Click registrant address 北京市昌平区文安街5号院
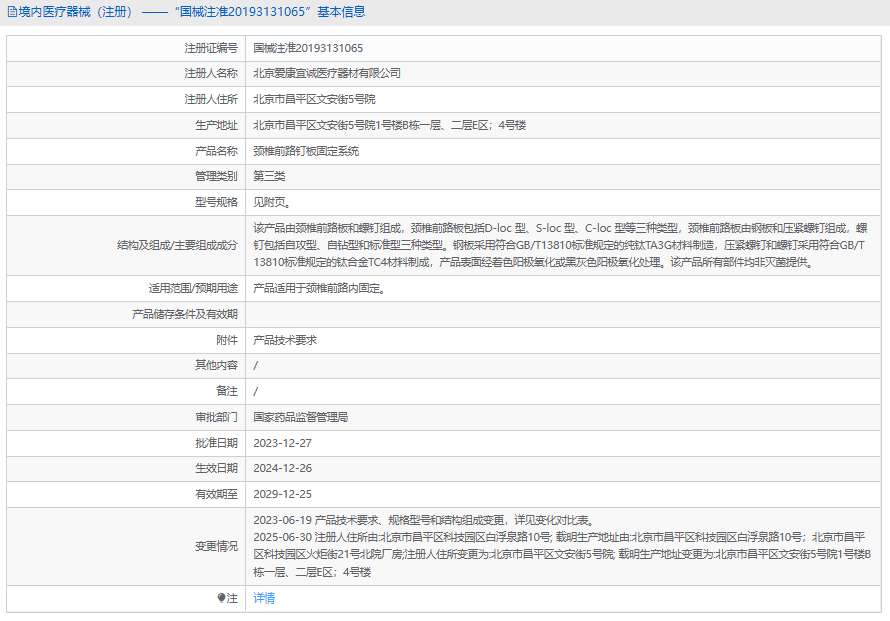The image size is (890, 621). pos(314,99)
